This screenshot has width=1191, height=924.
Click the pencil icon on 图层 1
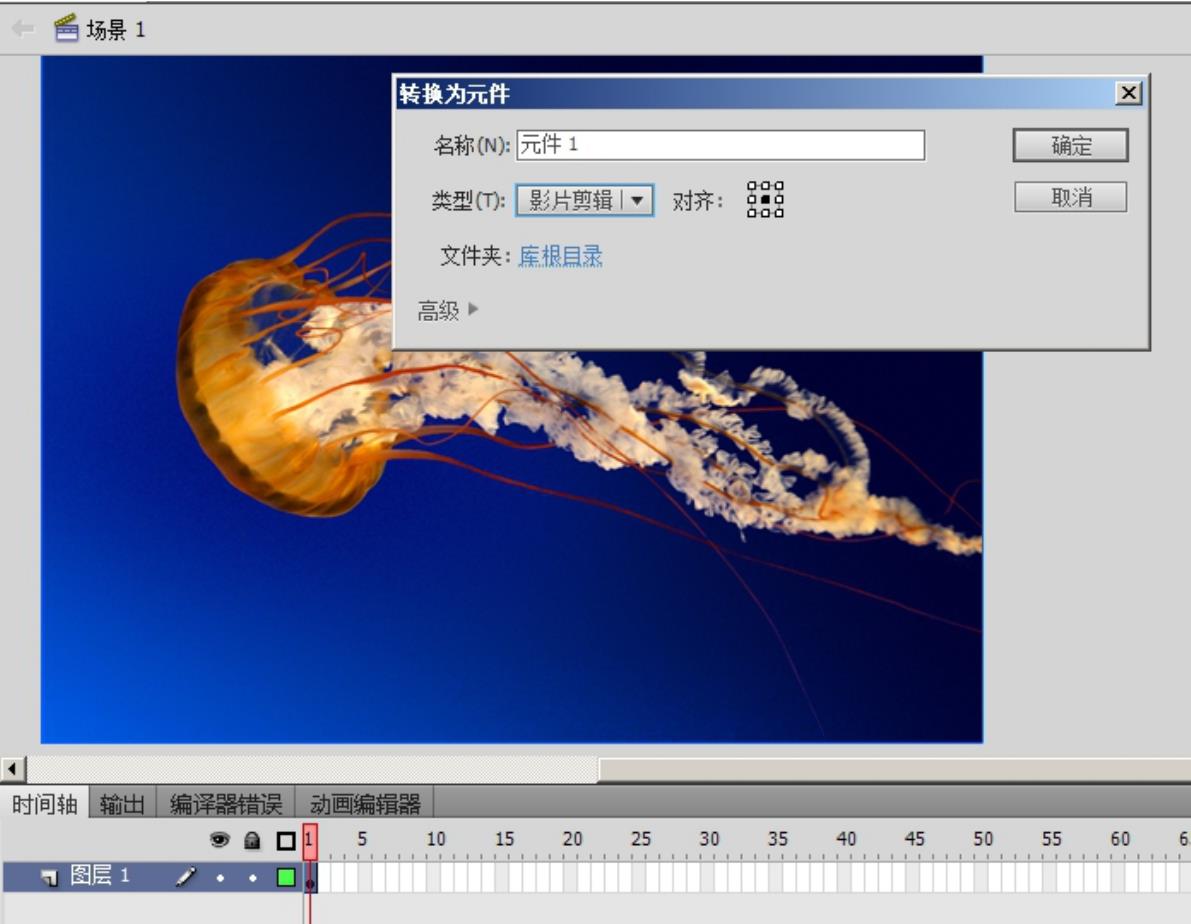tap(186, 877)
